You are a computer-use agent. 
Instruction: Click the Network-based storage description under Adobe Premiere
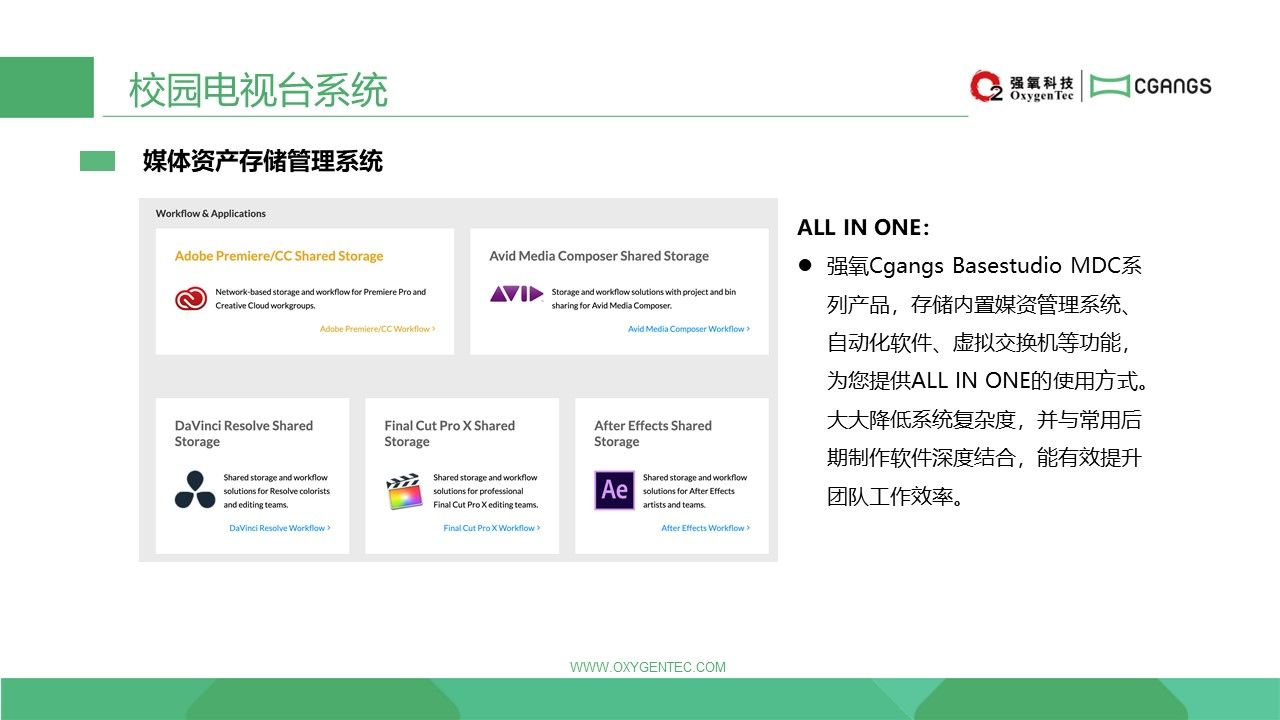tap(321, 298)
